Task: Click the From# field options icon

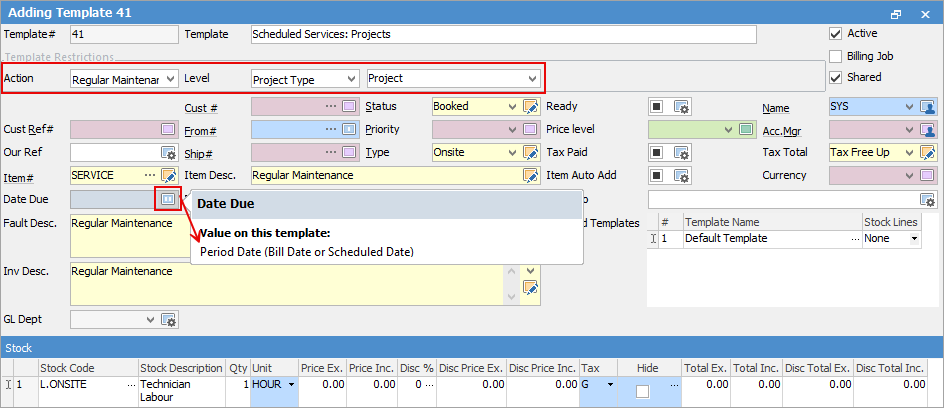Action: 349,129
